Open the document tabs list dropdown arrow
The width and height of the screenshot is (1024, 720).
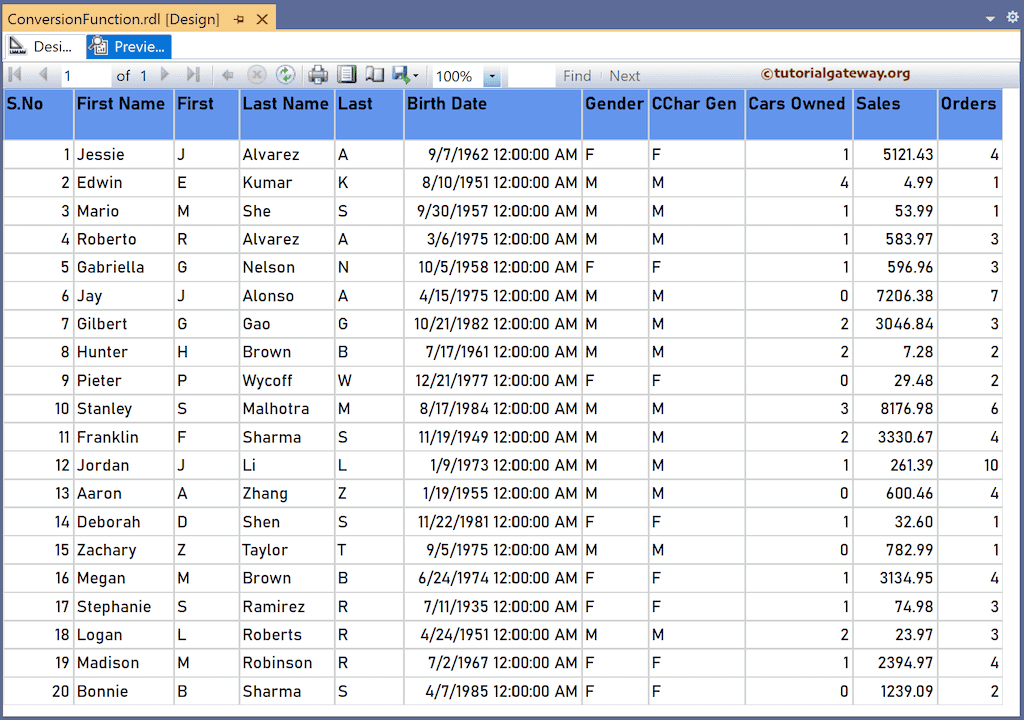[x=990, y=18]
